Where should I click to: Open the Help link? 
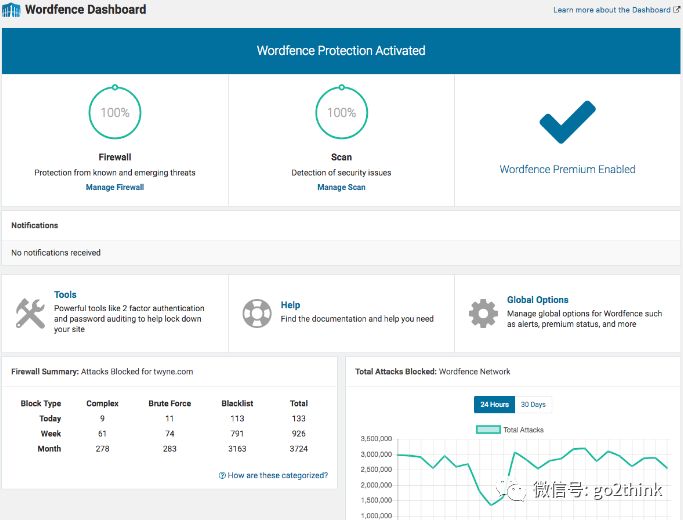point(291,305)
